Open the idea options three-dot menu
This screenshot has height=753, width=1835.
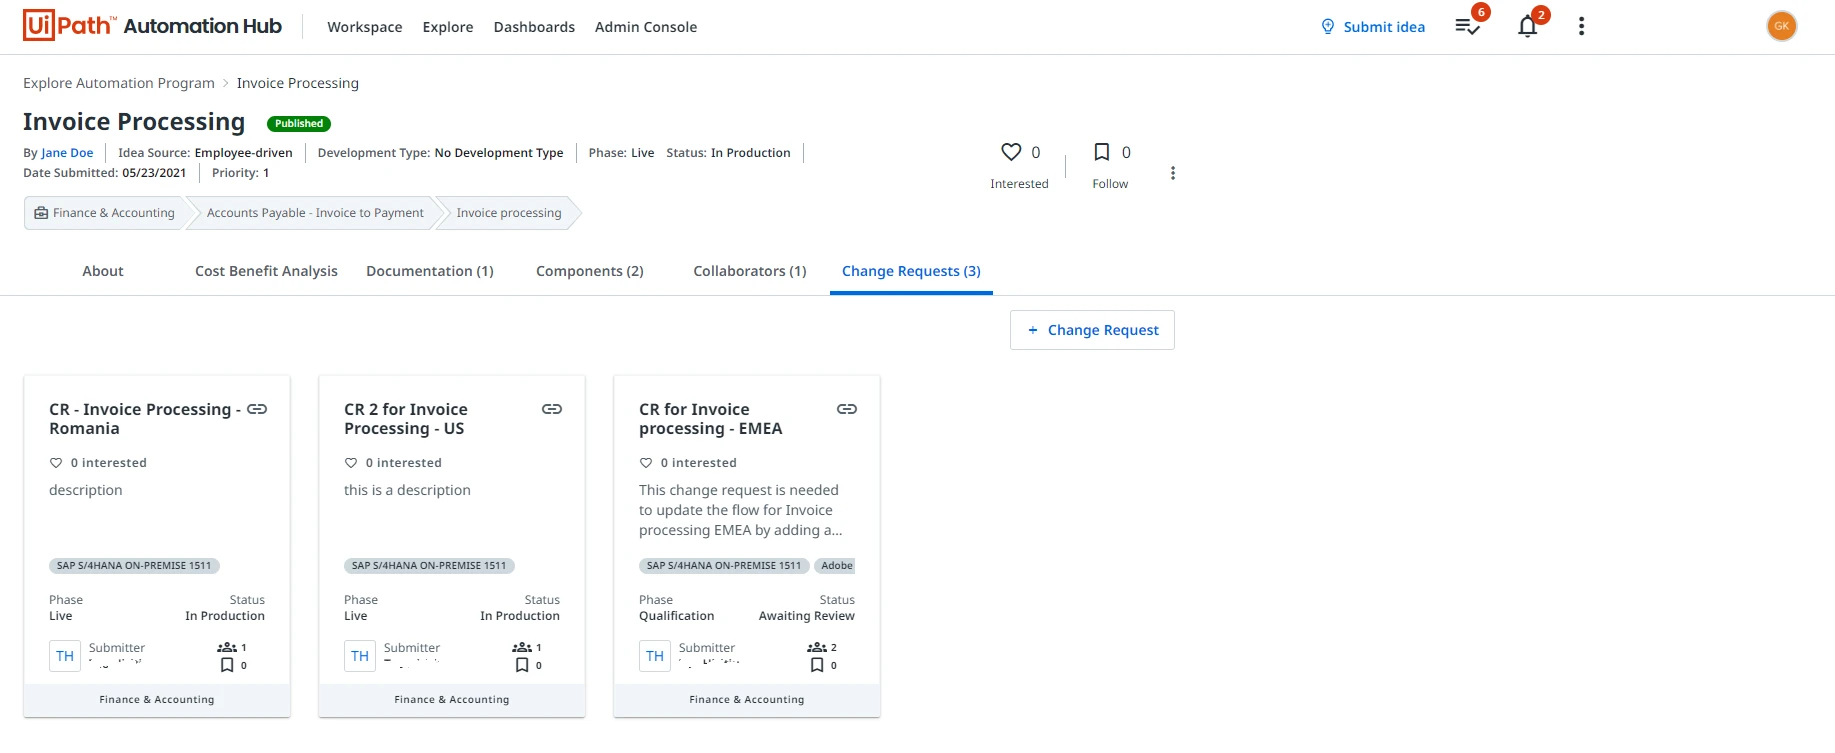[x=1173, y=173]
